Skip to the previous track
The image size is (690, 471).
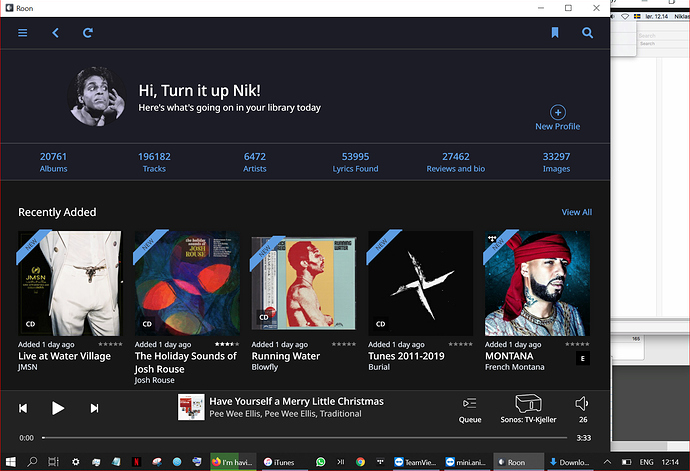point(23,408)
